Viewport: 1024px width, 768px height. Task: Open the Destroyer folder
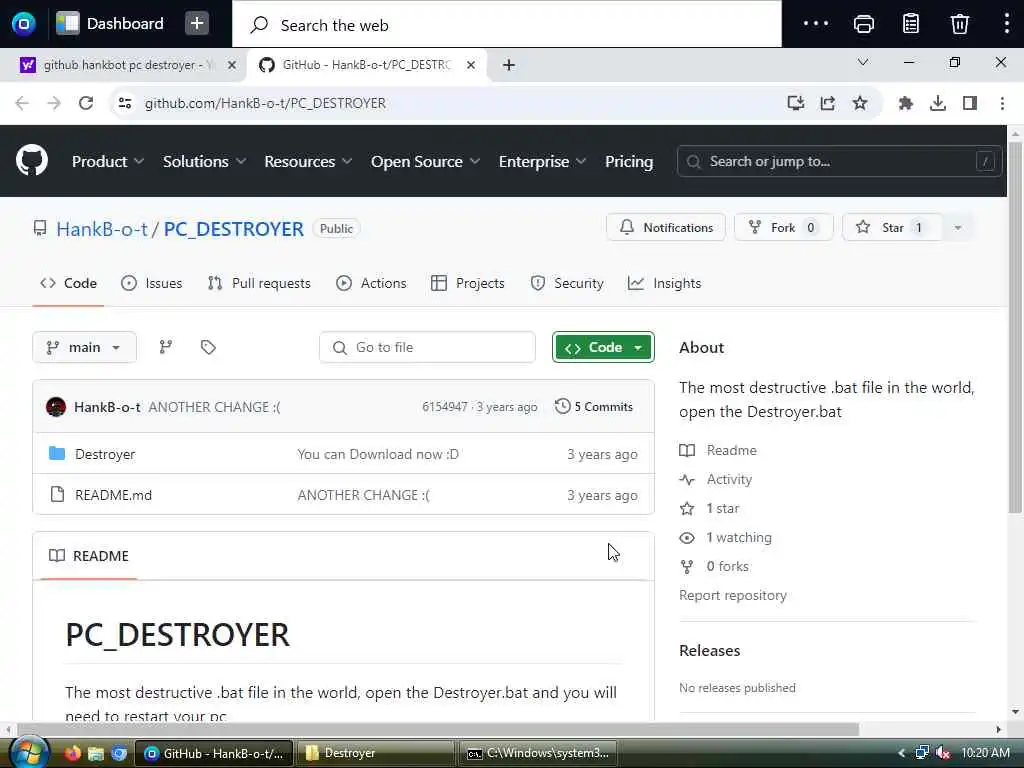[x=104, y=454]
